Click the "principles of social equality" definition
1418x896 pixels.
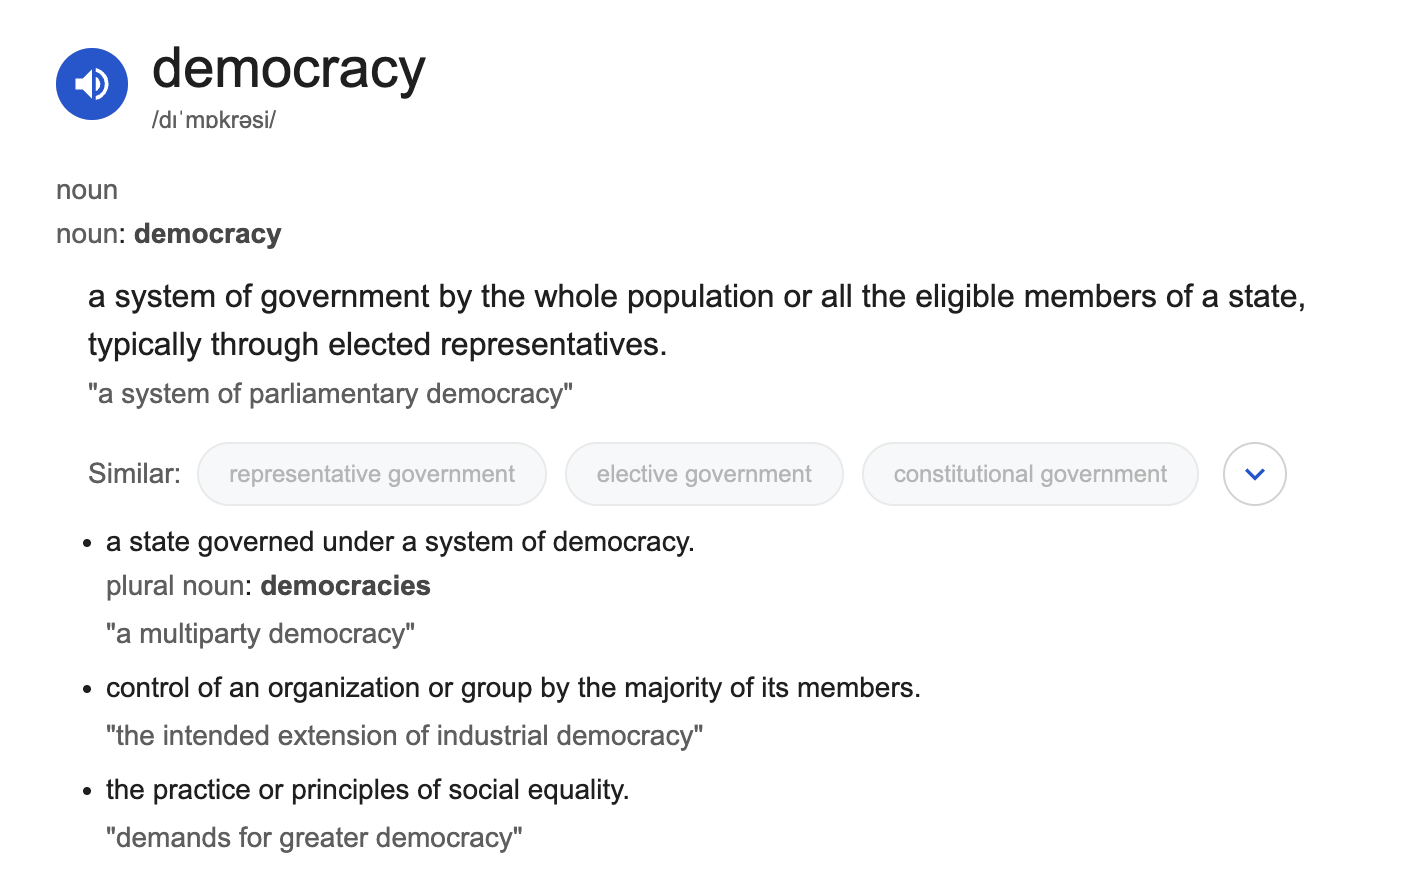[367, 790]
